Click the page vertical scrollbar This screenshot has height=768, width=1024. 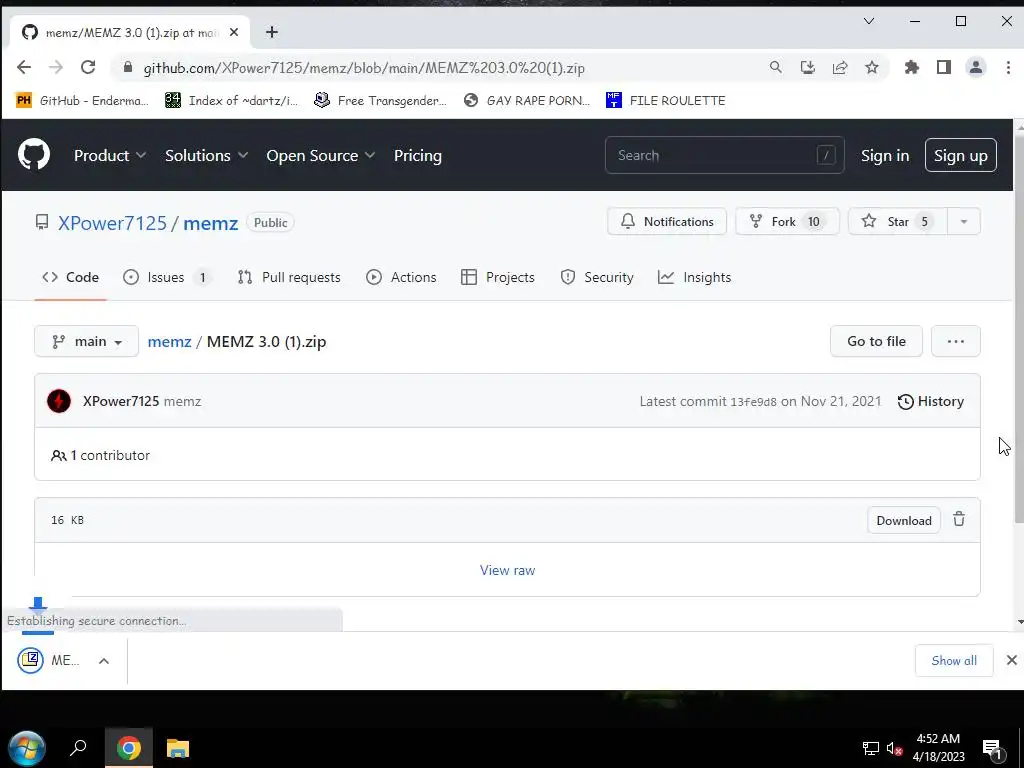pos(1020,330)
